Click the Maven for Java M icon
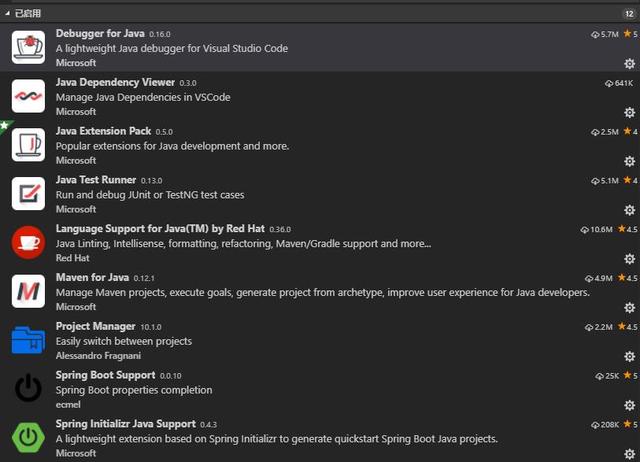 point(28,291)
